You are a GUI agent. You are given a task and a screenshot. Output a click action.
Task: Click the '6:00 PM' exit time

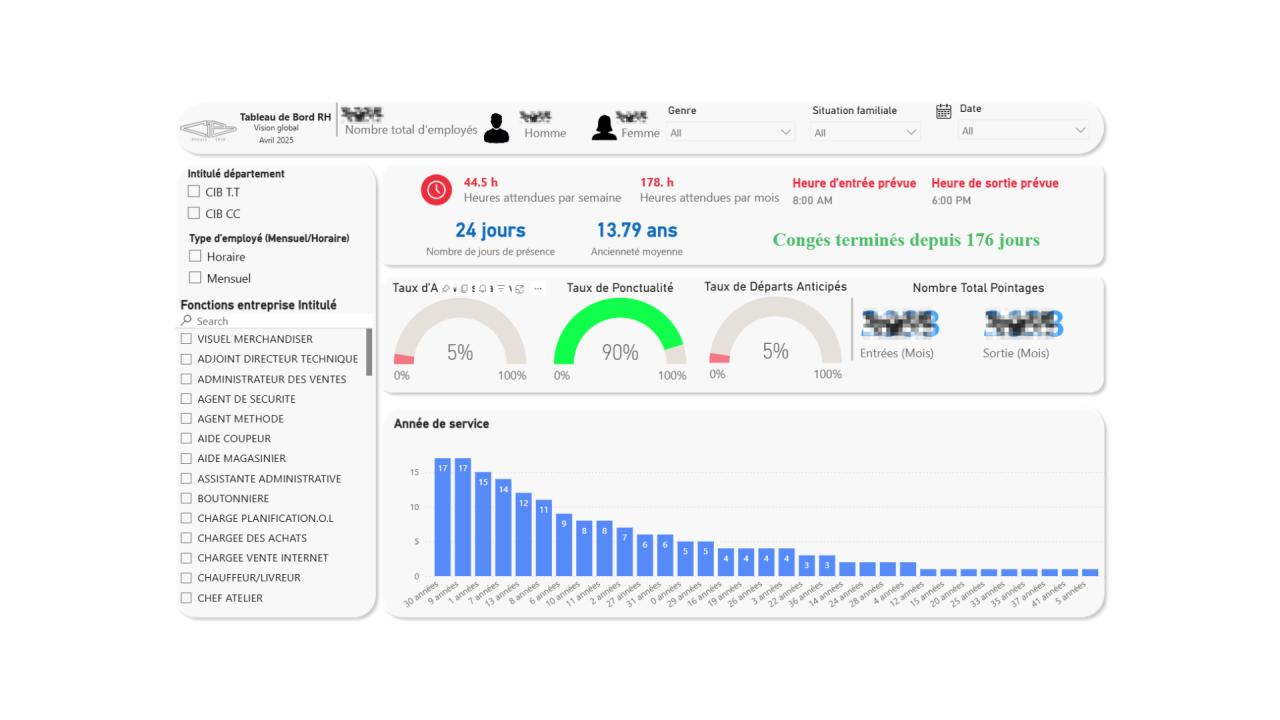pos(951,200)
